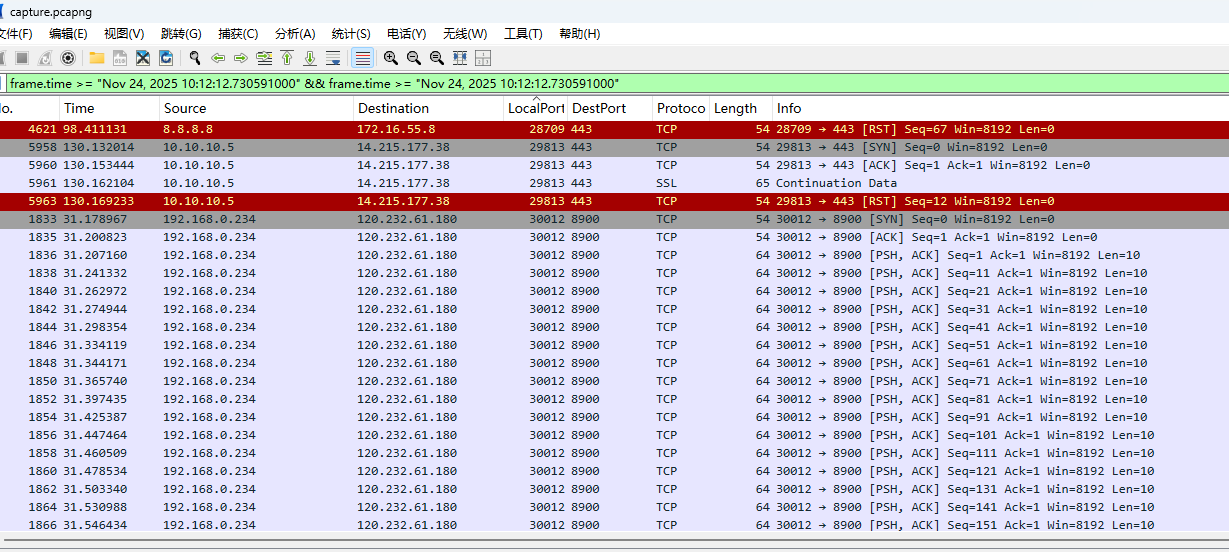Toggle packet colorization rules
This screenshot has width=1229, height=552.
click(x=363, y=58)
